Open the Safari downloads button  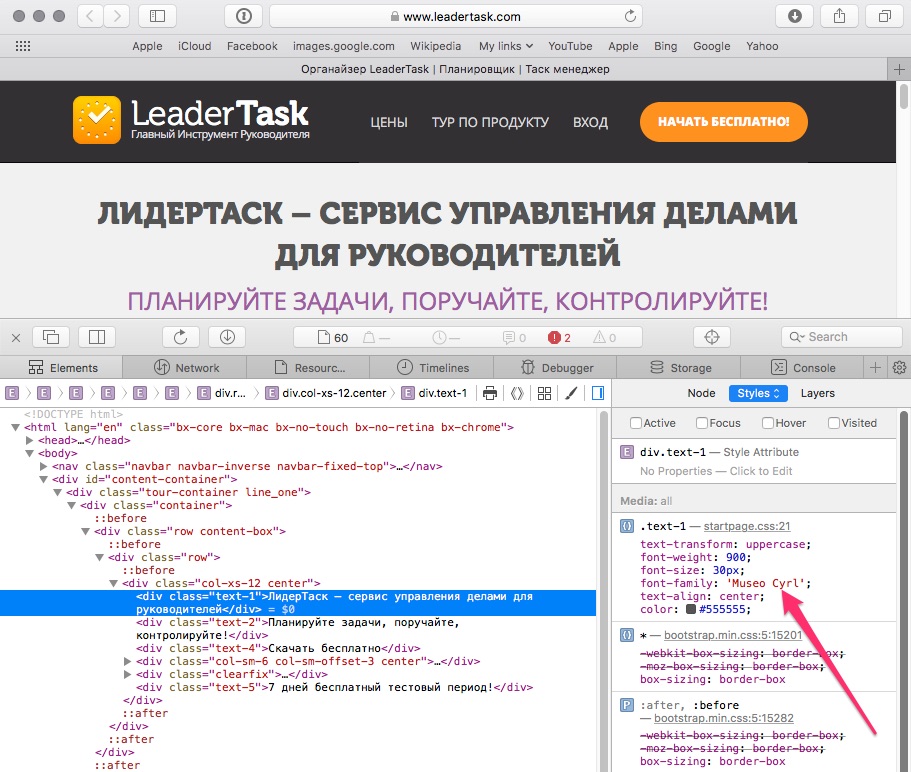795,16
